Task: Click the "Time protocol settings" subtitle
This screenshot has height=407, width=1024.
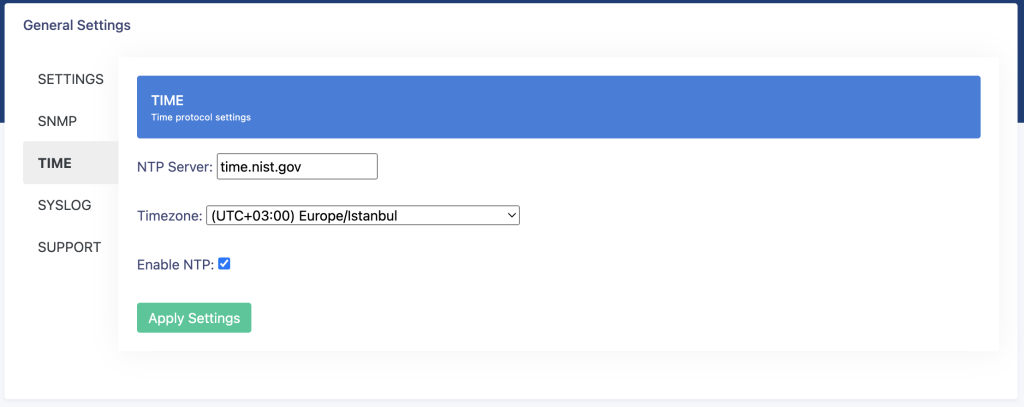Action: [201, 118]
